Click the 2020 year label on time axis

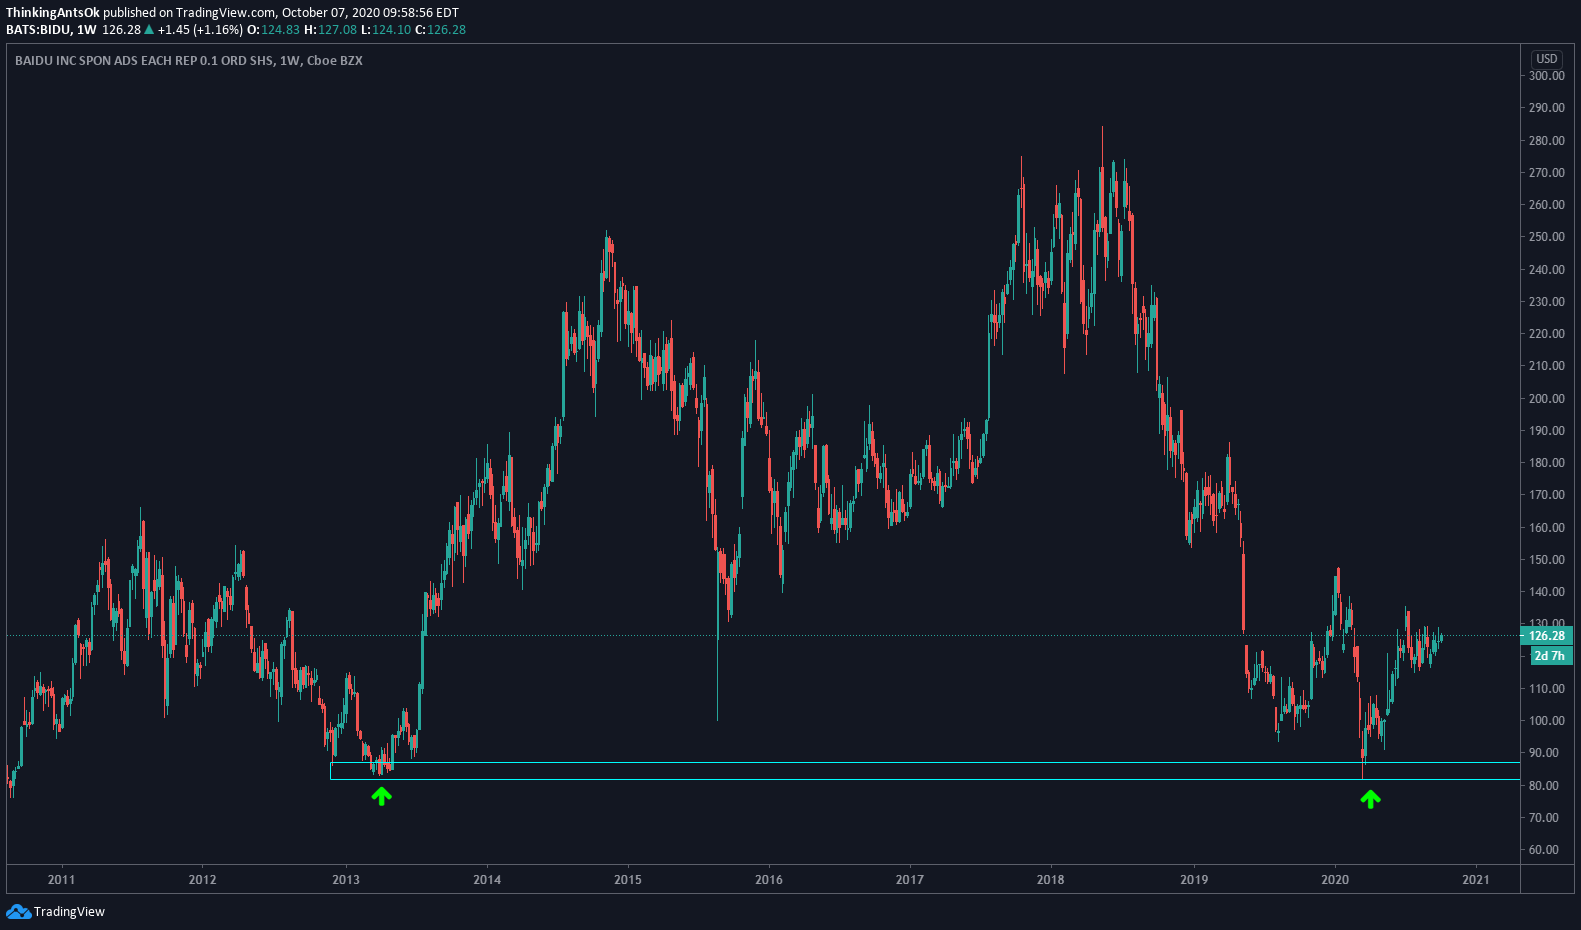(x=1335, y=880)
